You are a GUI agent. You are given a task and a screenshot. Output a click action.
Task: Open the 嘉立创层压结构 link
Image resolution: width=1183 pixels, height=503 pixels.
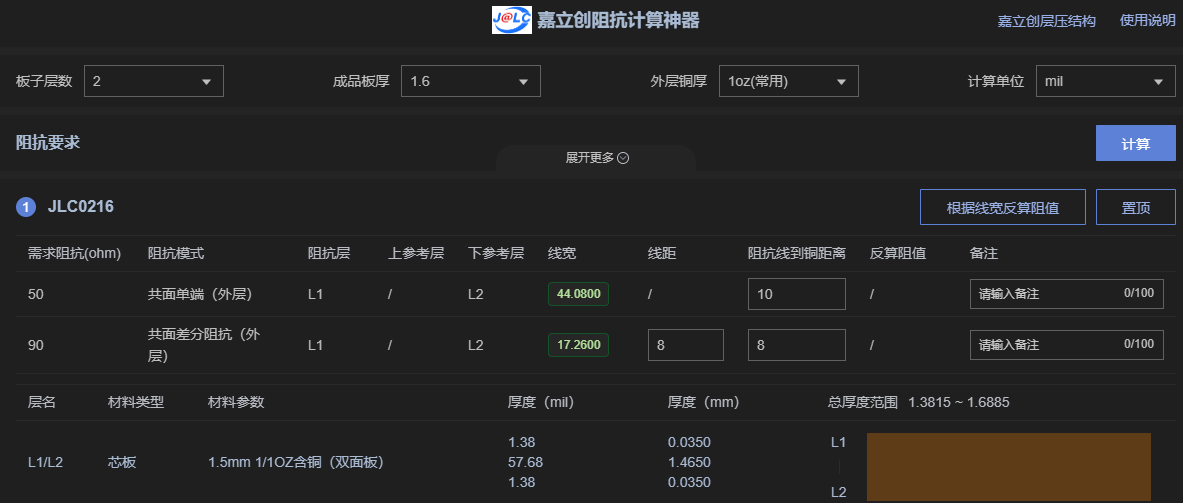pos(1046,21)
